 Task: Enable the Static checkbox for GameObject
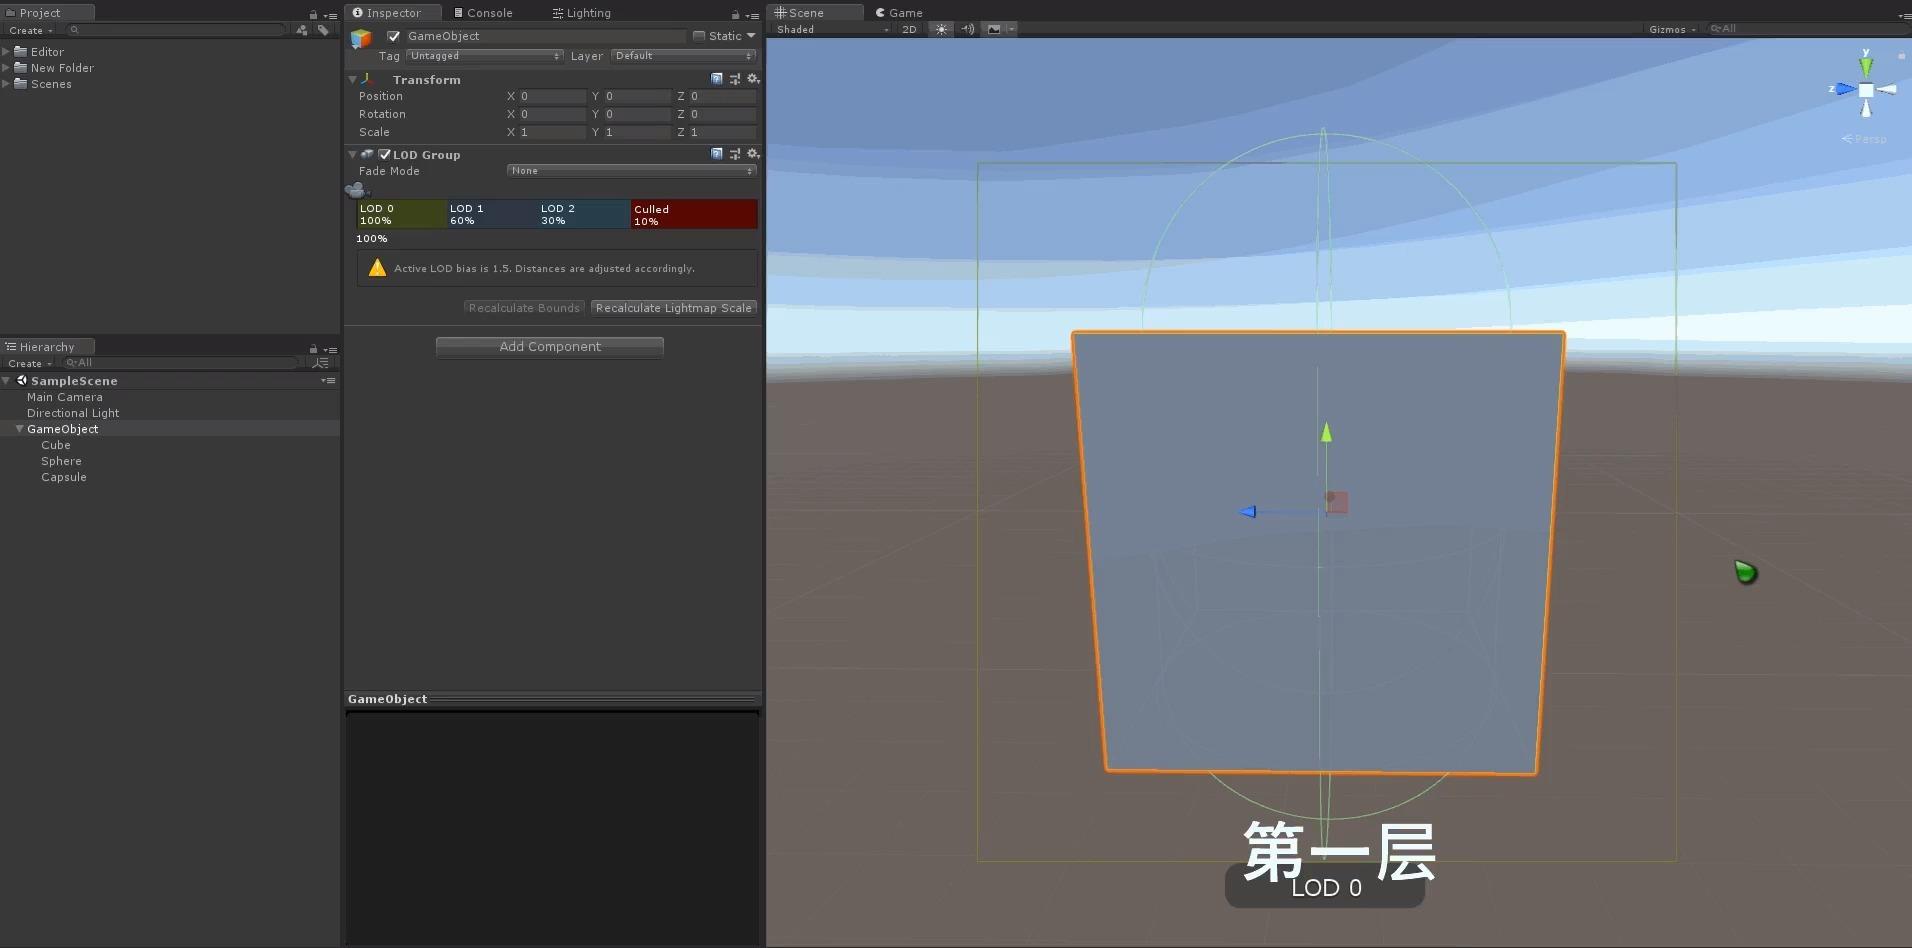[x=700, y=36]
